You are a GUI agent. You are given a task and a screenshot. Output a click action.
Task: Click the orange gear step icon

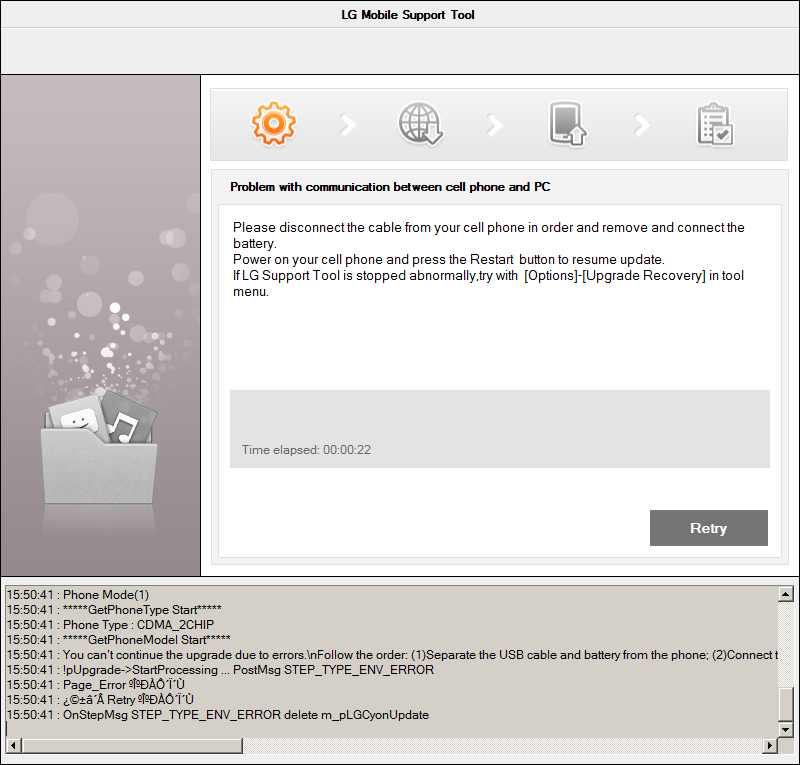coord(273,124)
